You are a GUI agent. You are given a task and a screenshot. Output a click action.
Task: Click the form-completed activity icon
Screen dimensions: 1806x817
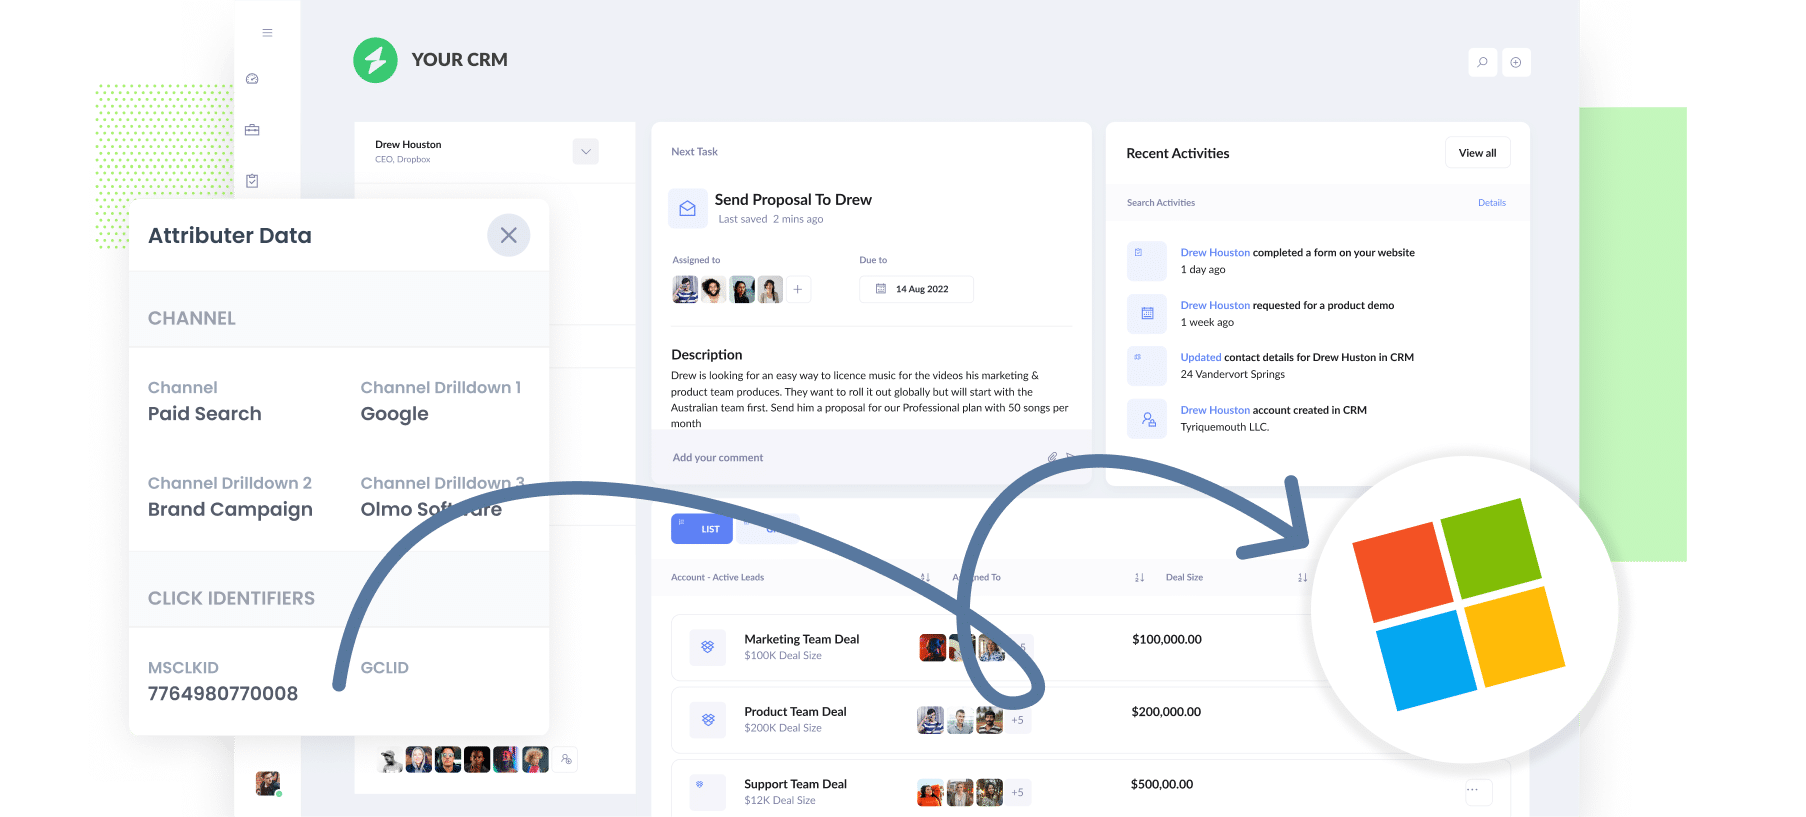1146,261
